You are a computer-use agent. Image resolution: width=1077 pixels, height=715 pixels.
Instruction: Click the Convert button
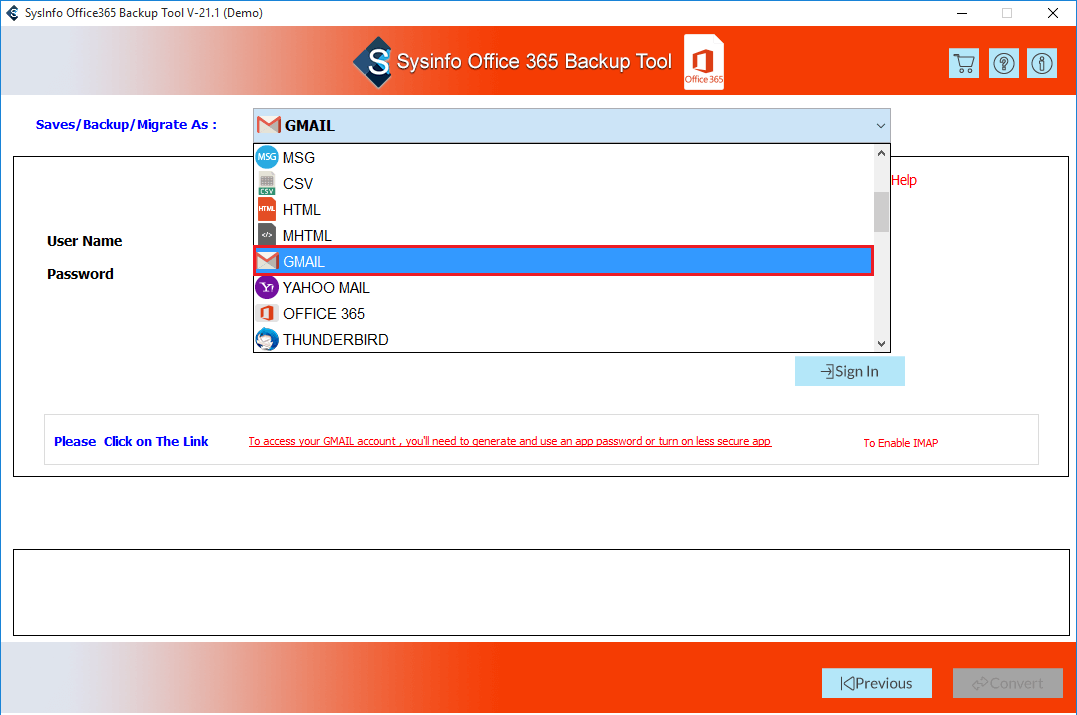click(1008, 683)
